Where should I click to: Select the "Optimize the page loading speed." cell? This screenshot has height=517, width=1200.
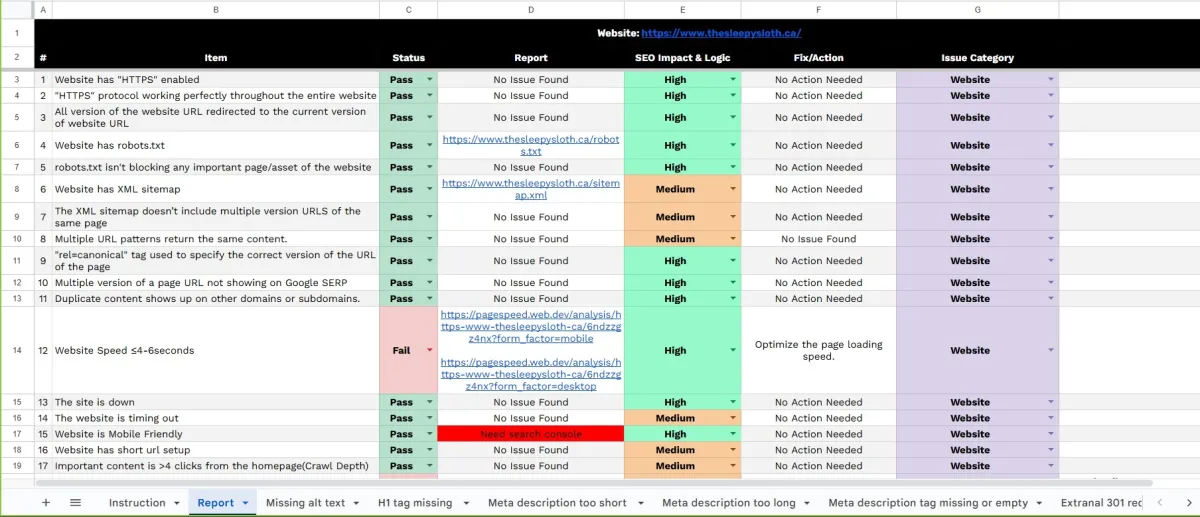pyautogui.click(x=818, y=351)
